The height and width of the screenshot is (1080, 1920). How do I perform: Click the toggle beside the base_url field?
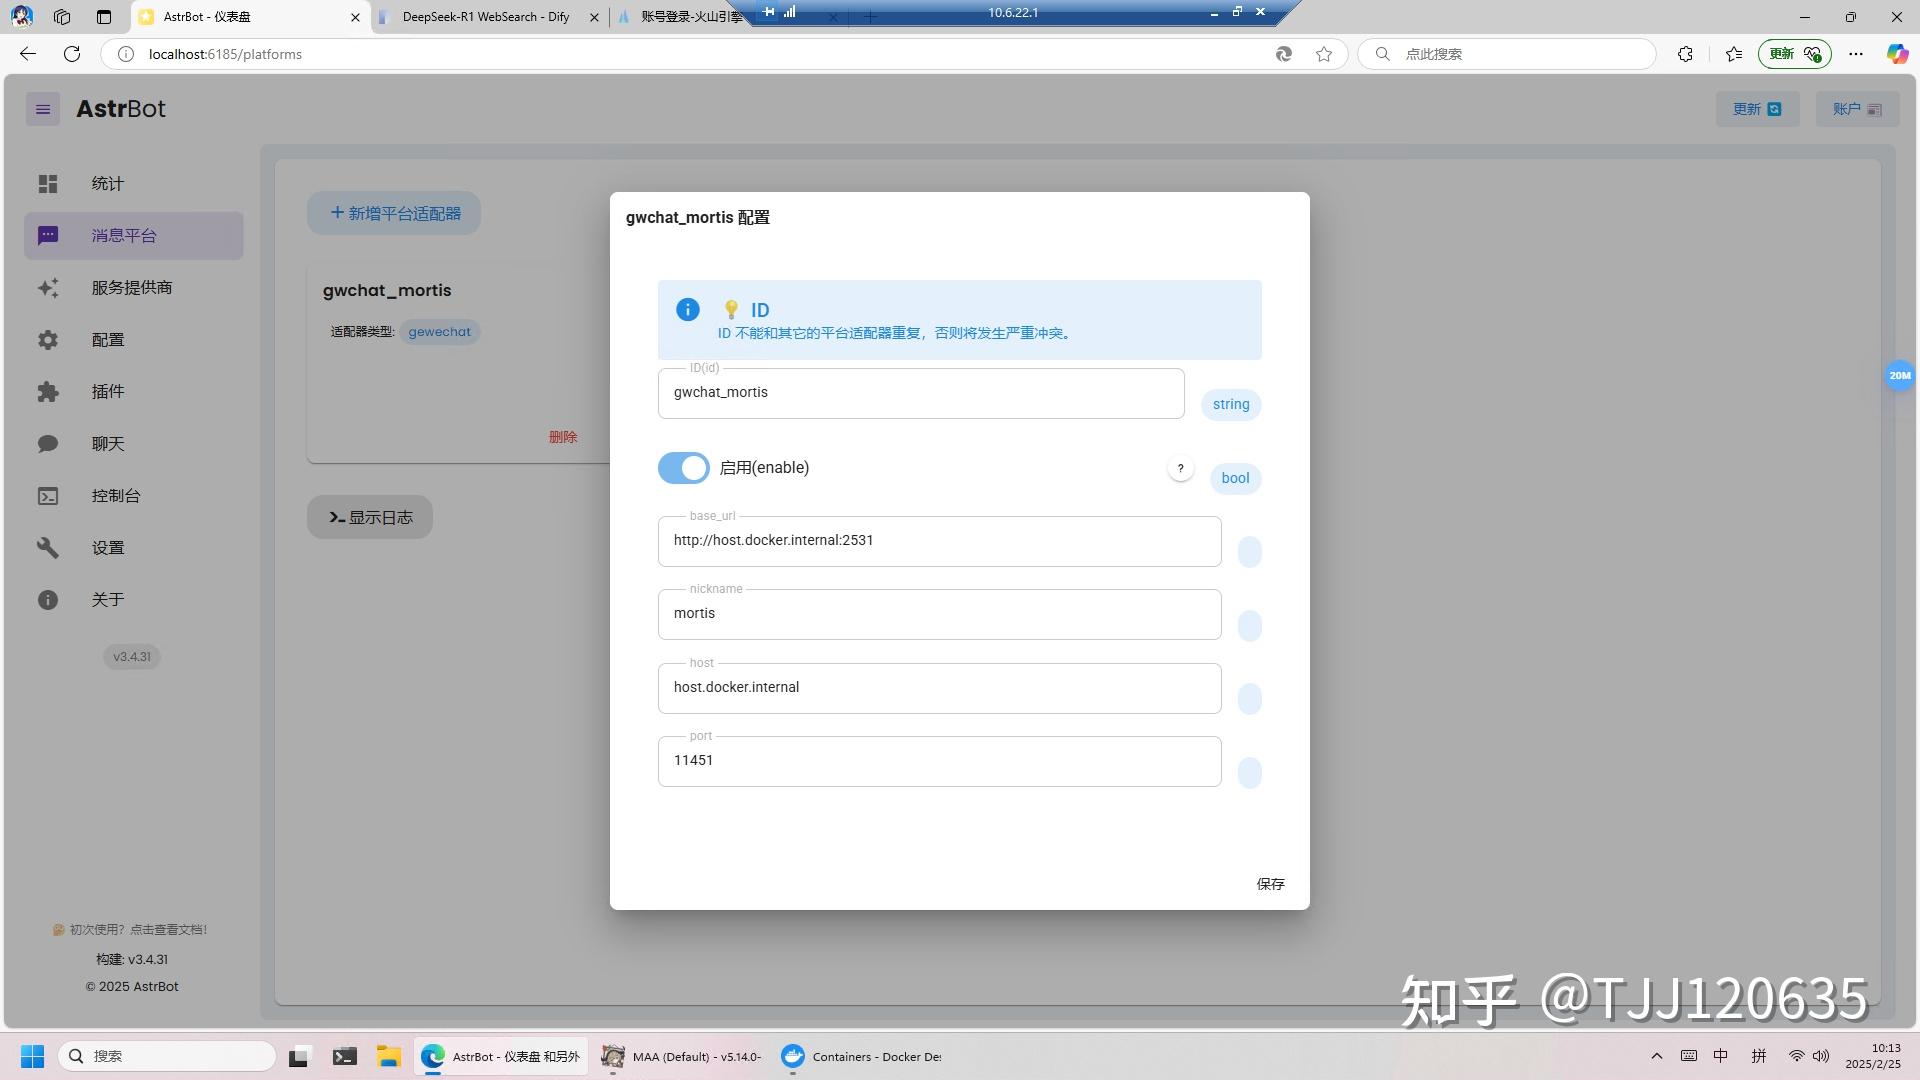[x=1249, y=551]
